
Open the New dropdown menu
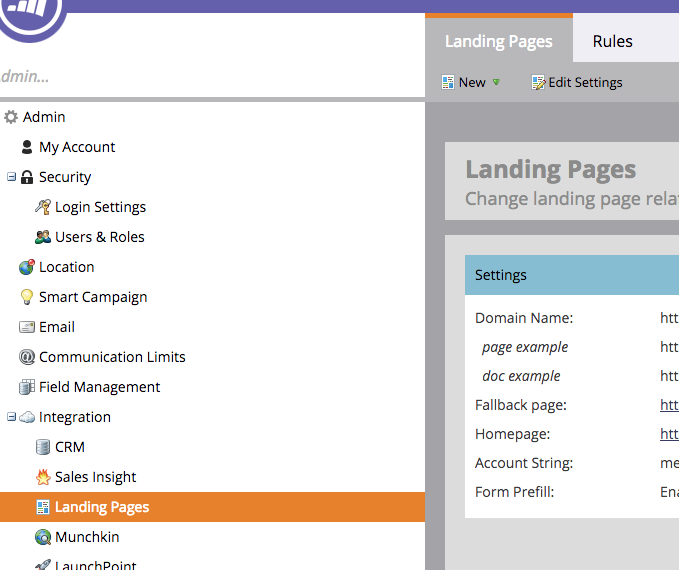[x=471, y=82]
